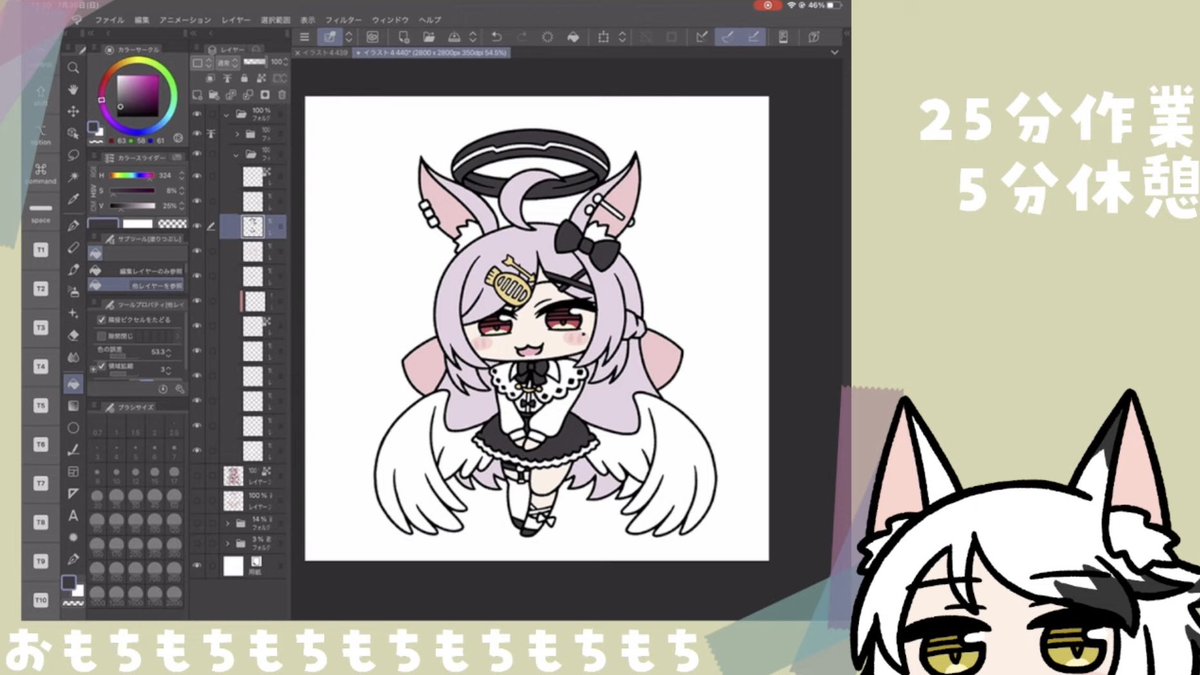Select the Ruler triangle tool

click(x=73, y=493)
